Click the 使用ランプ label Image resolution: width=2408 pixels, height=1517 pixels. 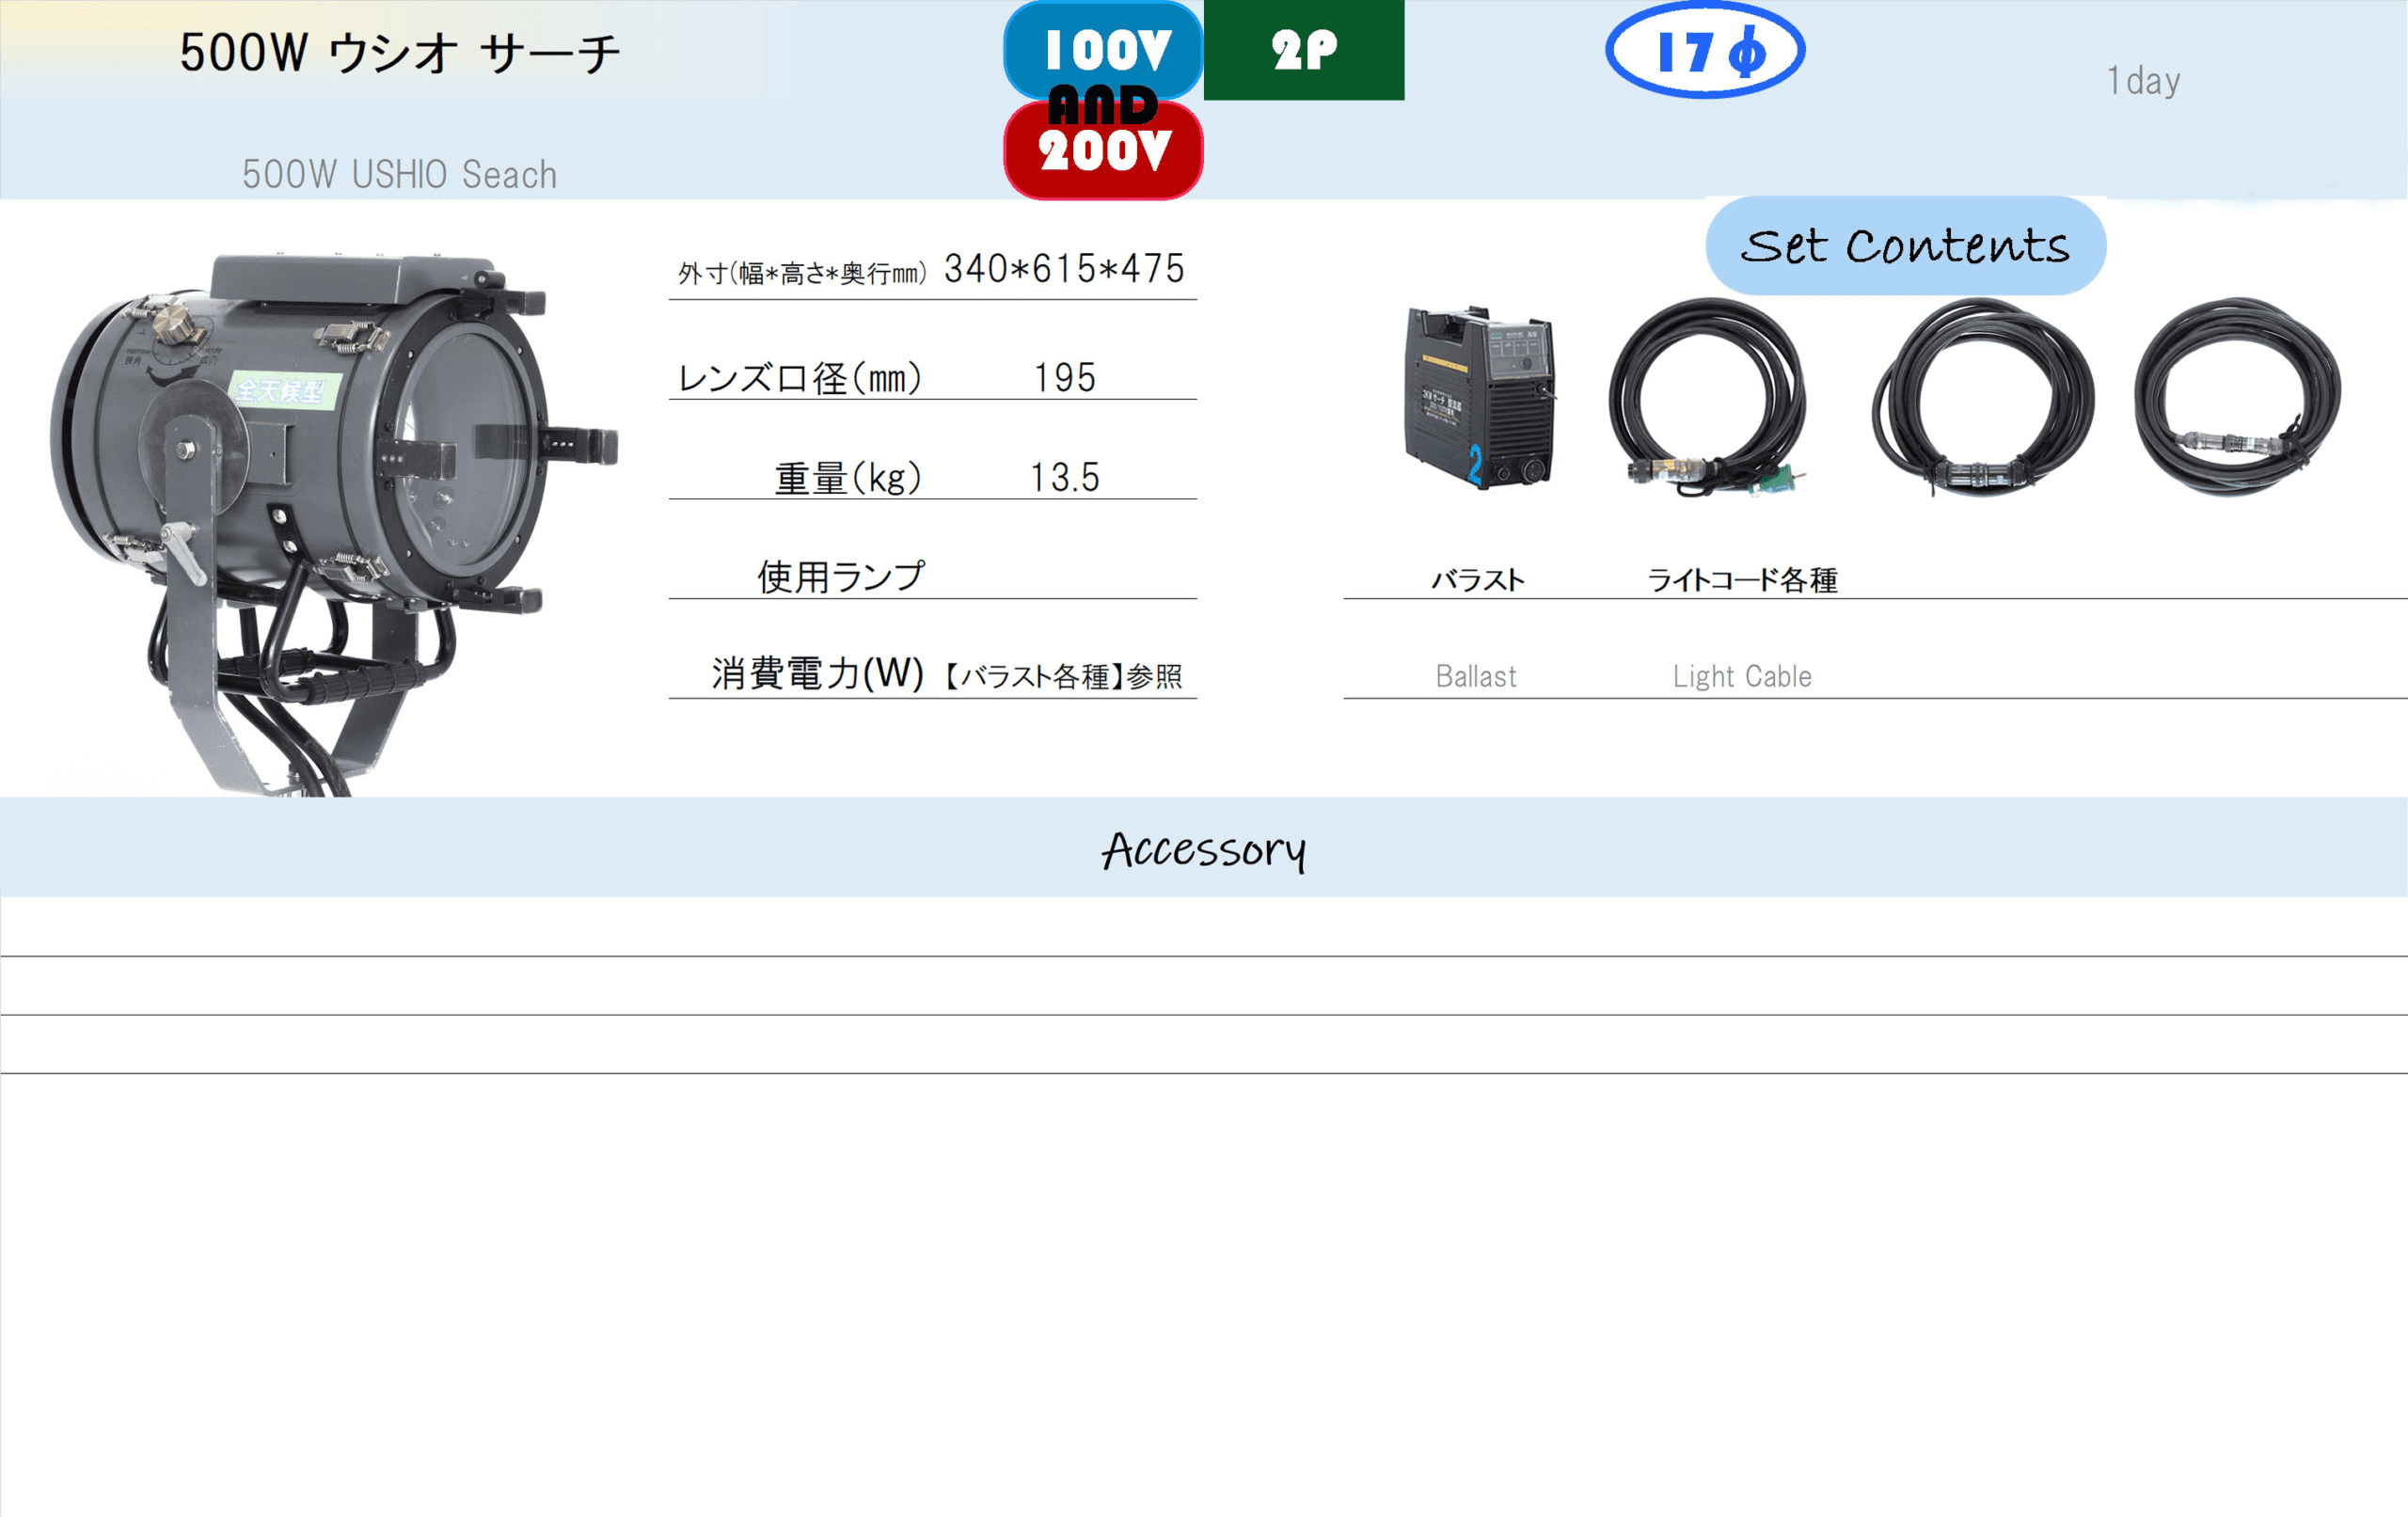click(x=841, y=577)
